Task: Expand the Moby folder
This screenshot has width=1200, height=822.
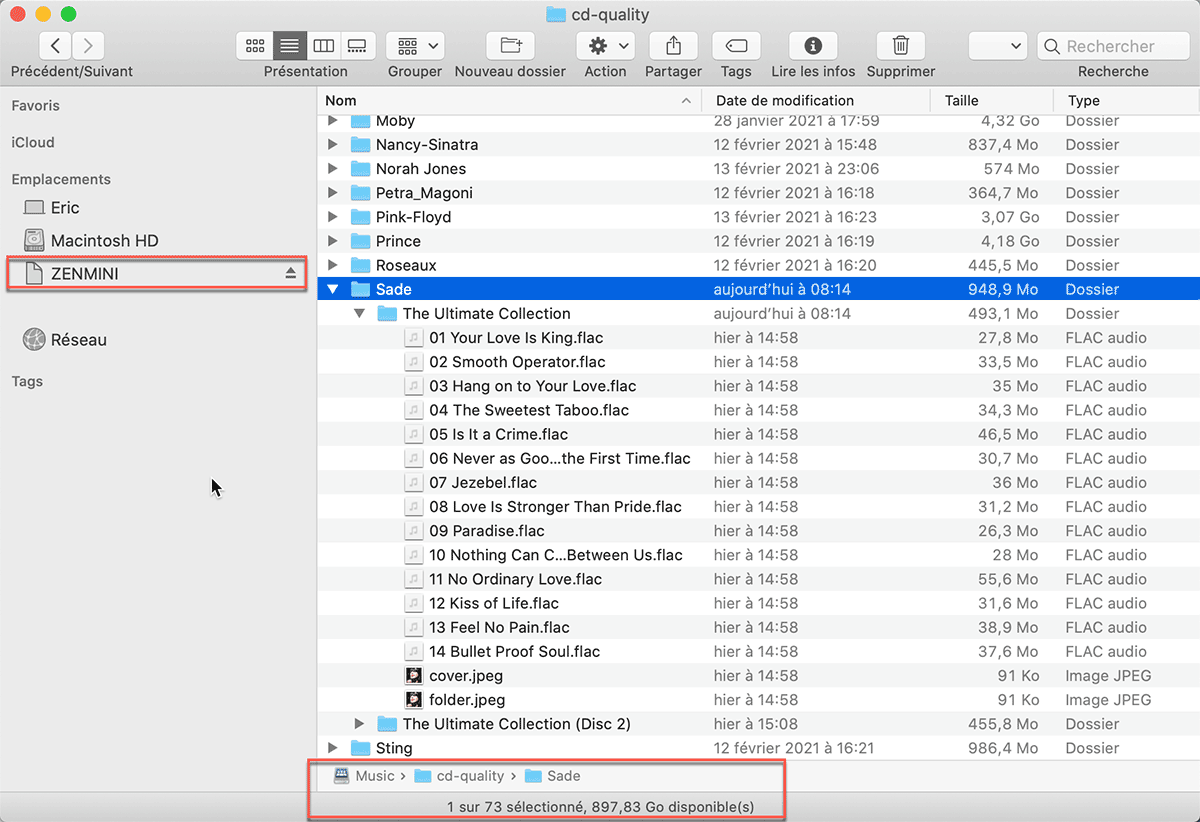Action: (x=334, y=121)
